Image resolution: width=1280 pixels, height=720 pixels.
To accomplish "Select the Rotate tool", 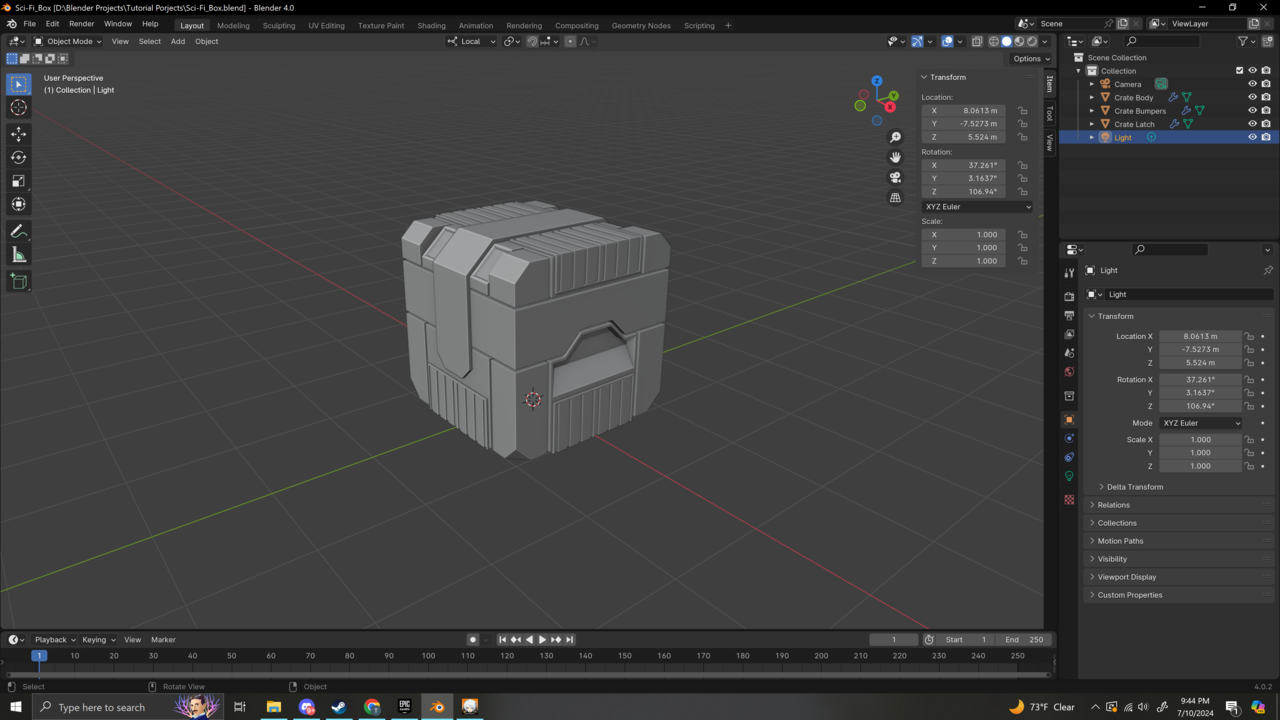I will pyautogui.click(x=18, y=157).
